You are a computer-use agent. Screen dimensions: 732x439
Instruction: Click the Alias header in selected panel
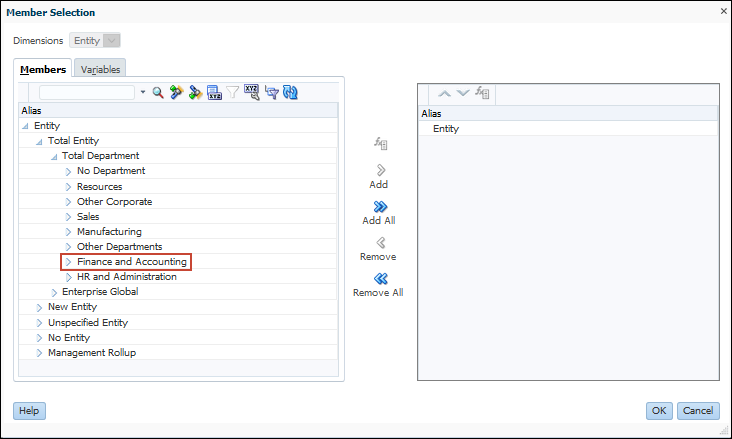431,113
